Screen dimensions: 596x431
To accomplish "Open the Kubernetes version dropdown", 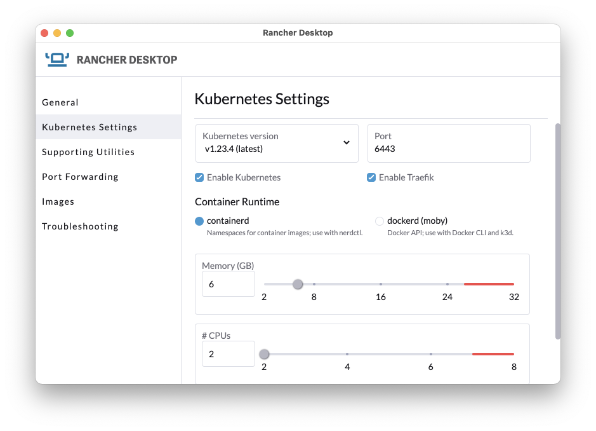I will [277, 143].
